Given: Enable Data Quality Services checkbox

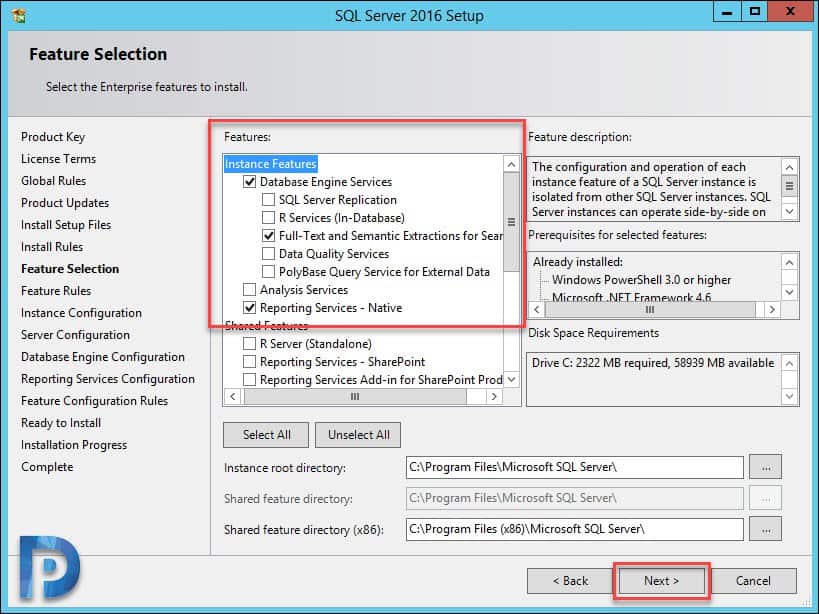Looking at the screenshot, I should click(x=268, y=254).
